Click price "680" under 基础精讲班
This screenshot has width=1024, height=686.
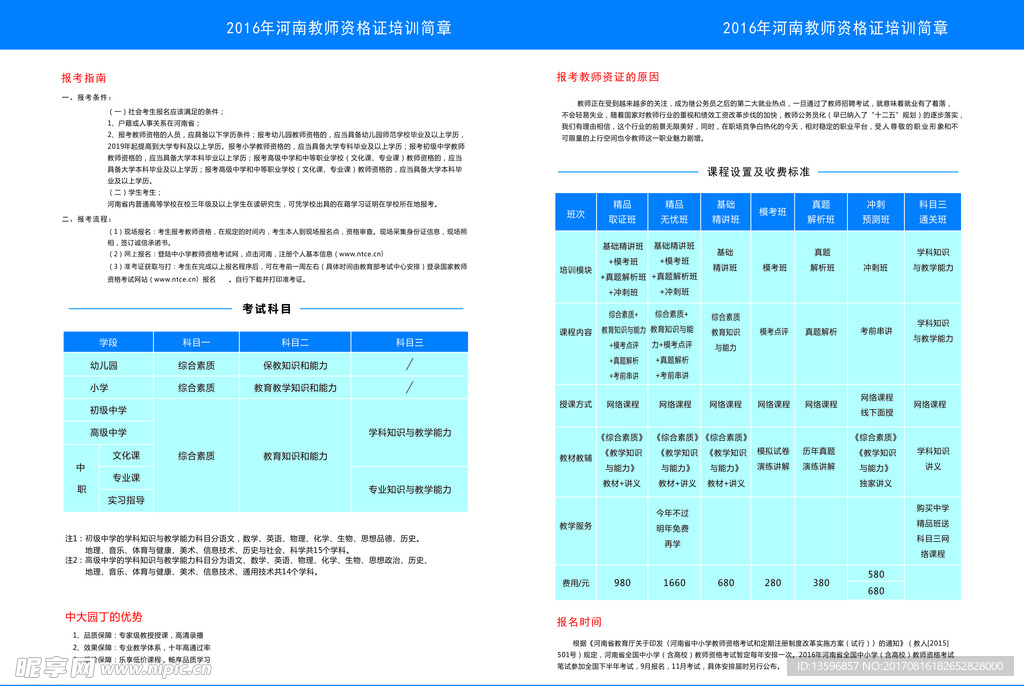pos(726,583)
